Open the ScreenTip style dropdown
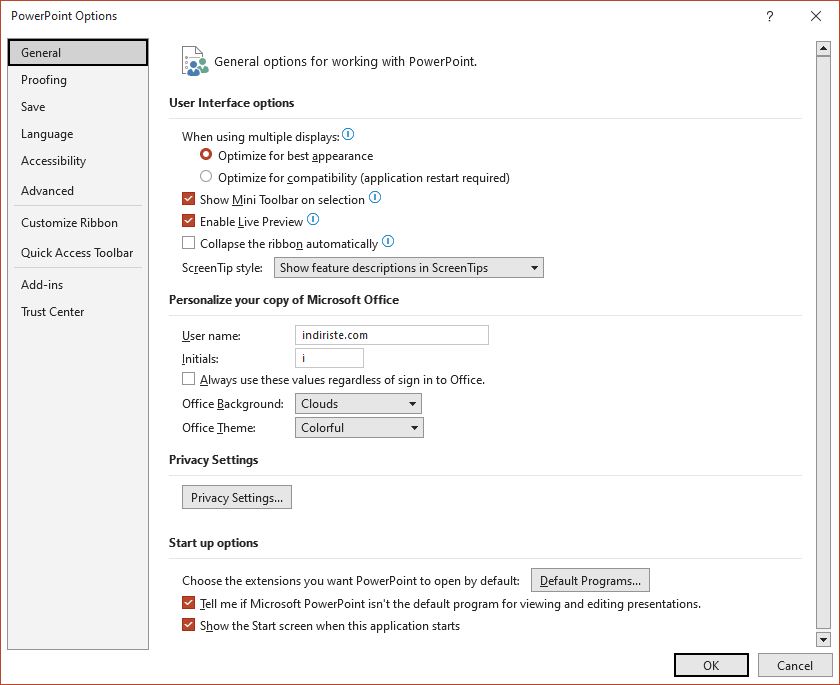Viewport: 840px width, 685px height. [409, 268]
